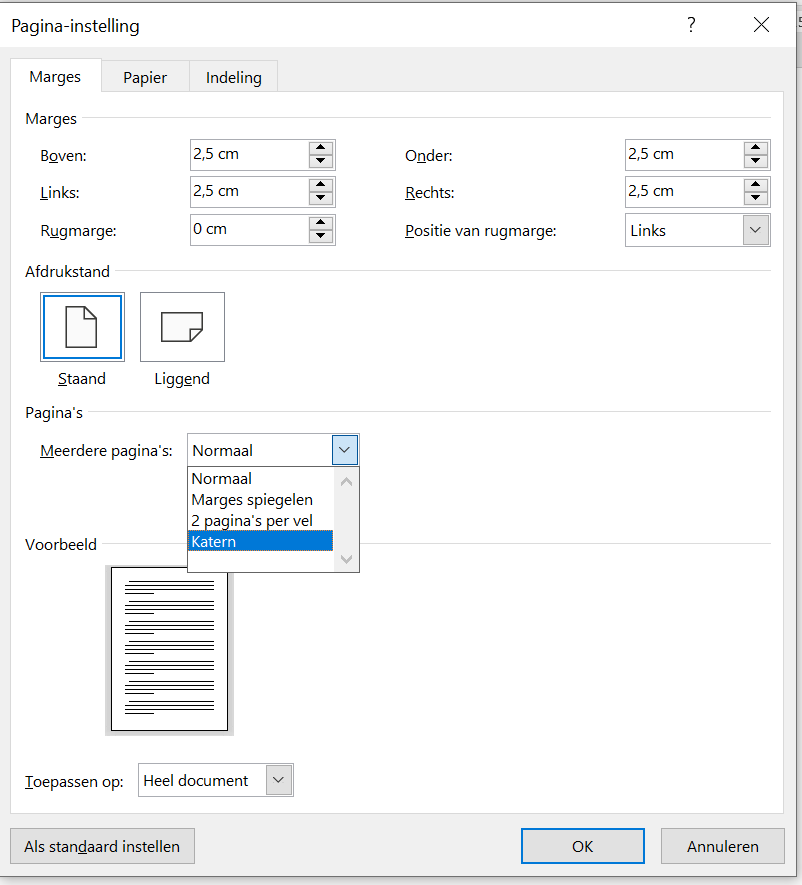Decrease the Rechts margin value

[756, 198]
